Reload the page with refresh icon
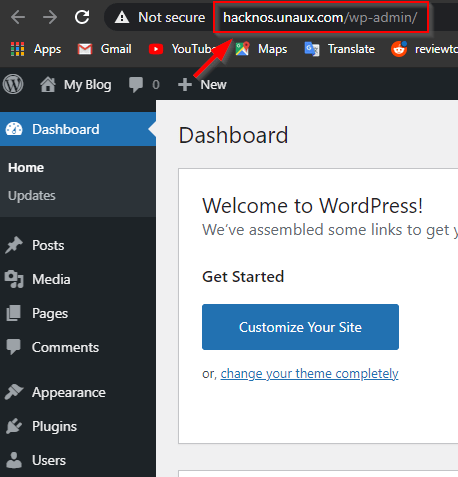 (82, 17)
